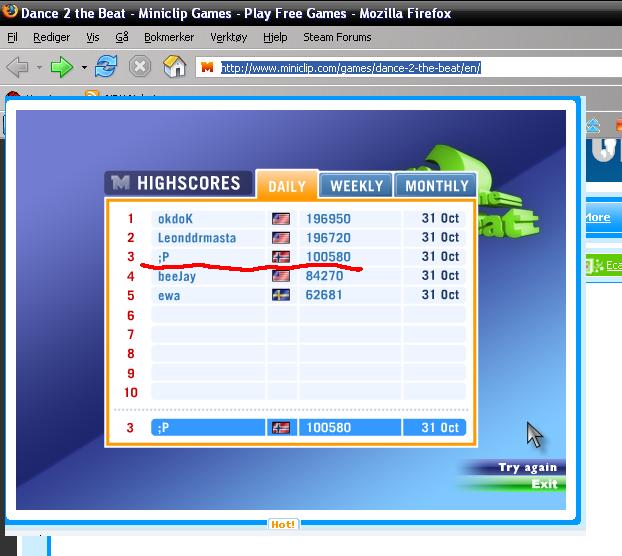The height and width of the screenshot is (556, 622).
Task: Click Swedish flag in ewa row
Action: [x=281, y=295]
